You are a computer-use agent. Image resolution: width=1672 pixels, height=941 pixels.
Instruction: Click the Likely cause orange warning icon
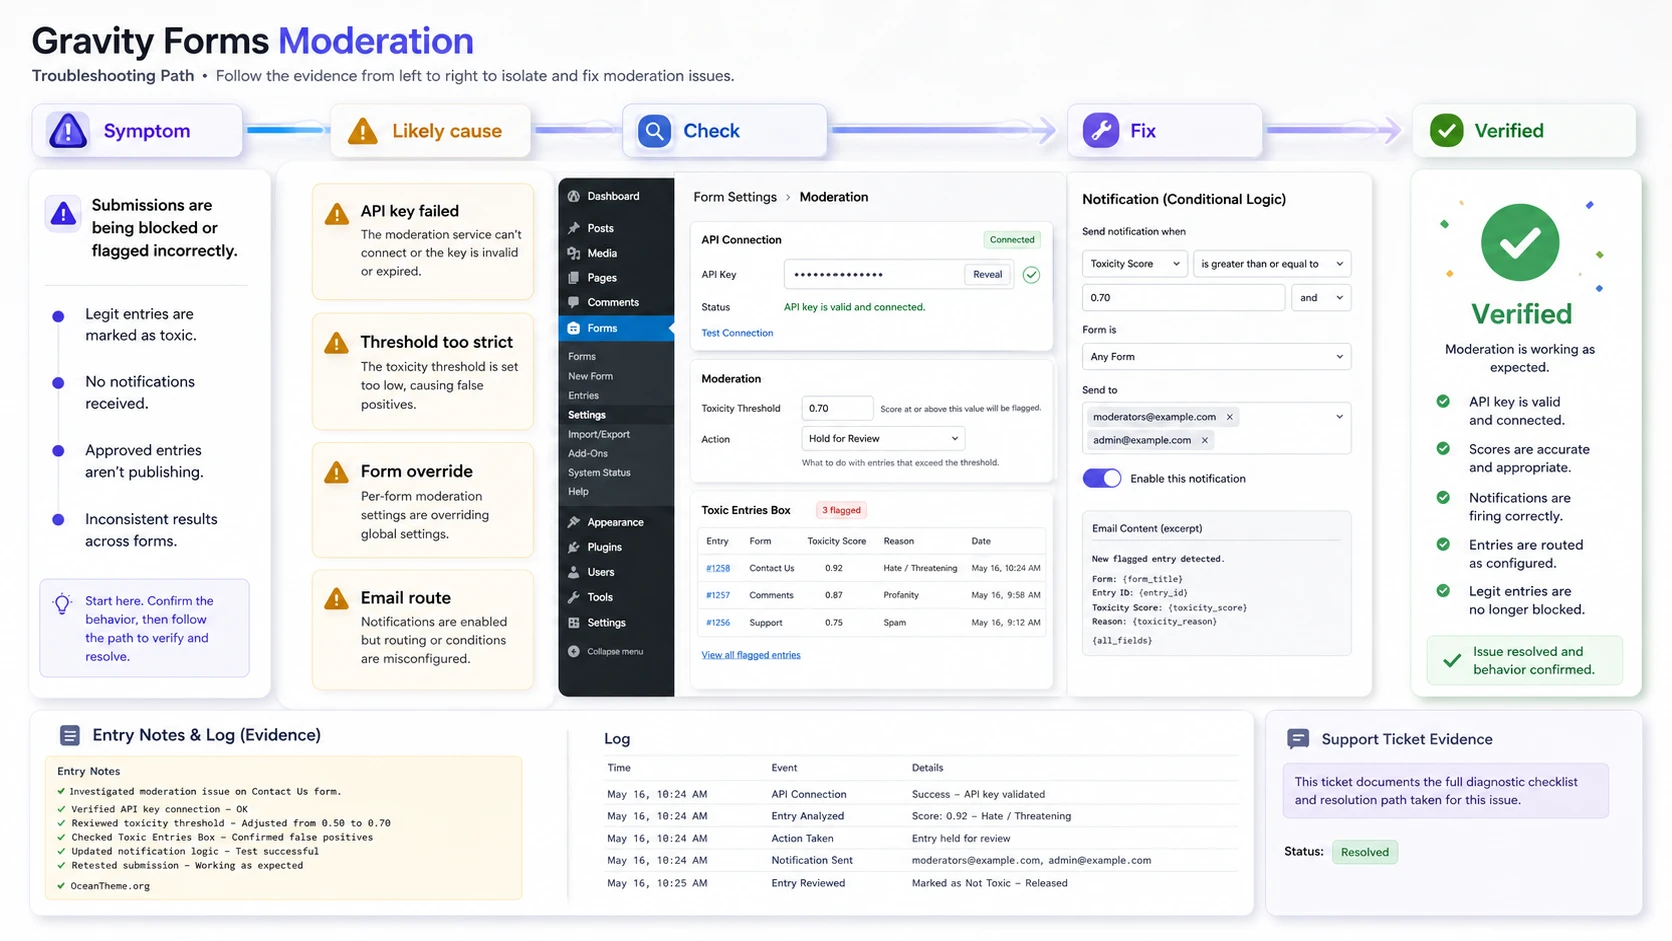(362, 131)
